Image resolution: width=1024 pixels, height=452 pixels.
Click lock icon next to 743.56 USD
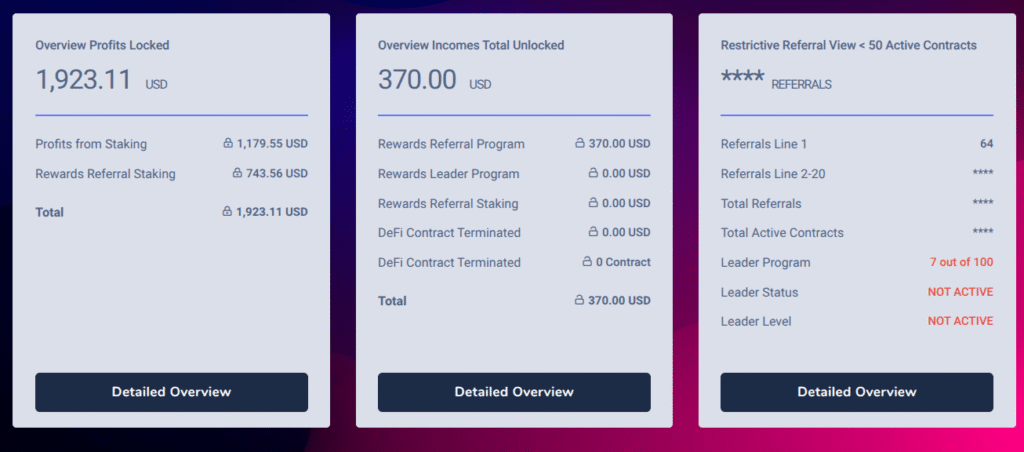coord(238,173)
